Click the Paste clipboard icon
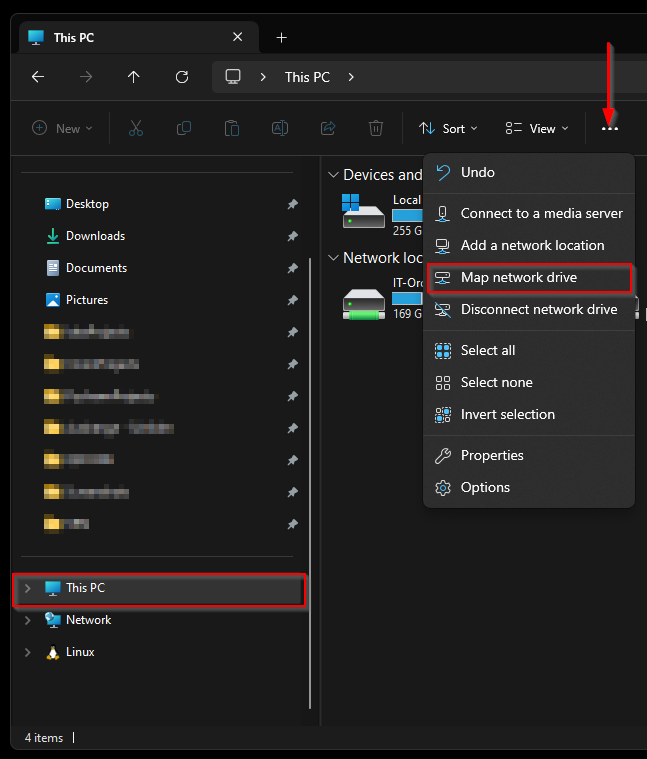 232,128
